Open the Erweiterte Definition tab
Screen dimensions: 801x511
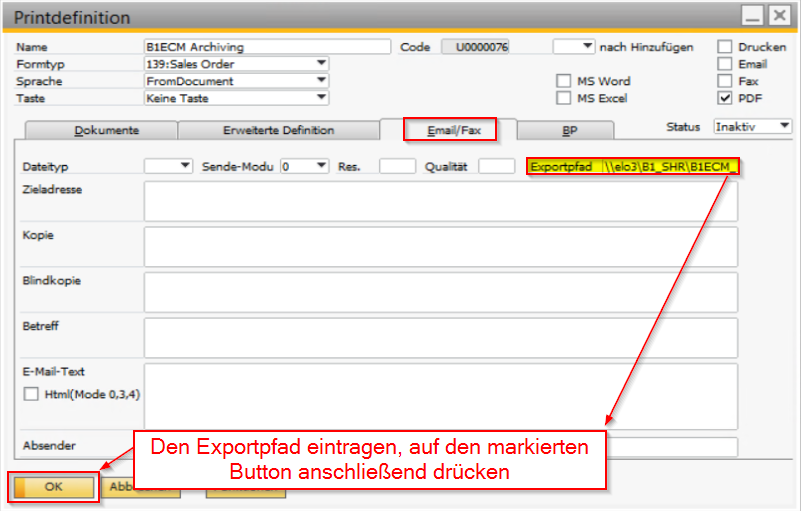(279, 130)
